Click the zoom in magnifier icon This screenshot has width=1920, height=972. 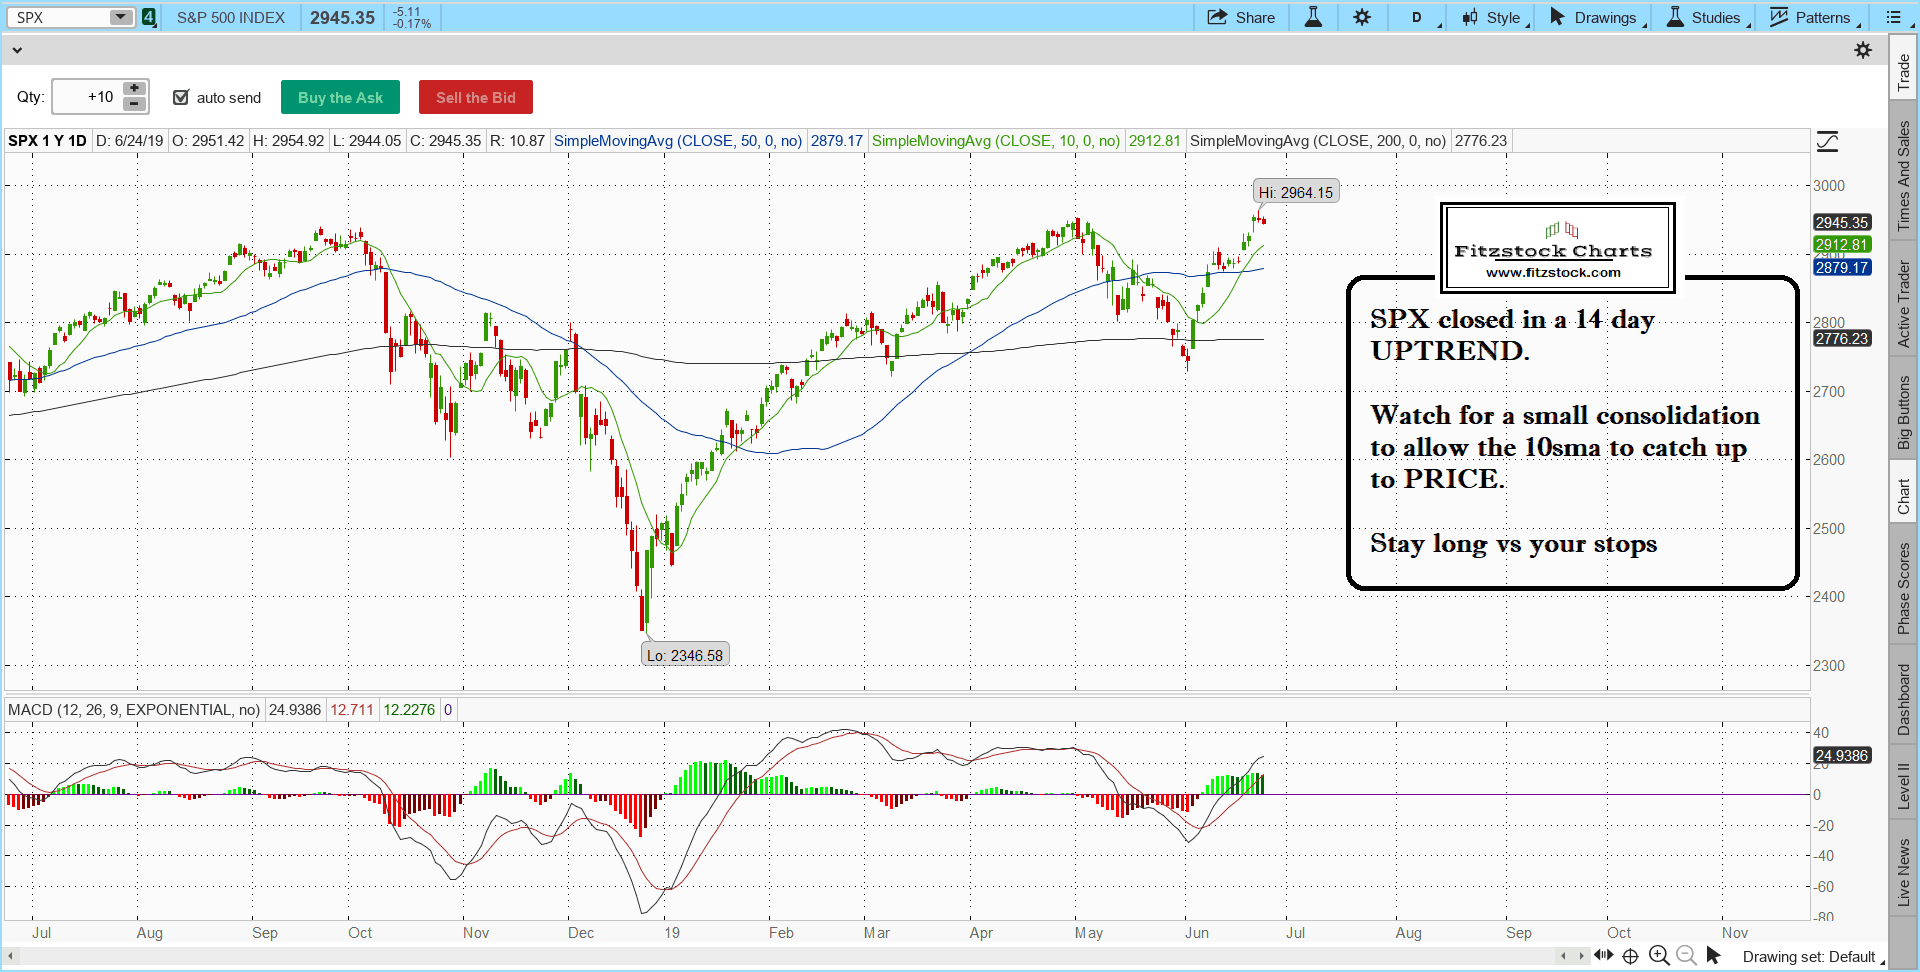point(1659,956)
